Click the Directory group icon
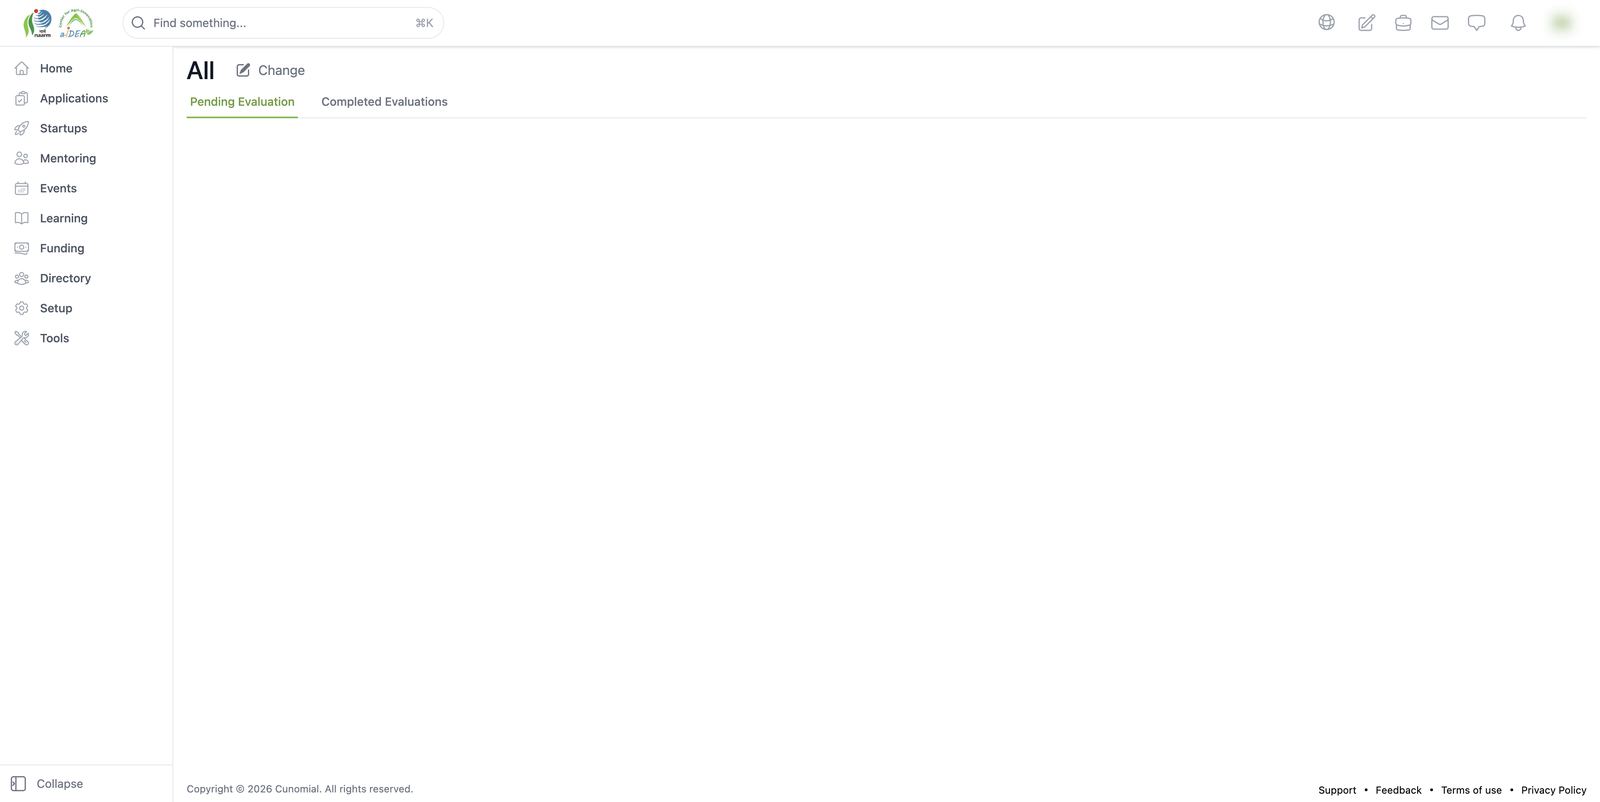The height and width of the screenshot is (802, 1600). click(21, 278)
